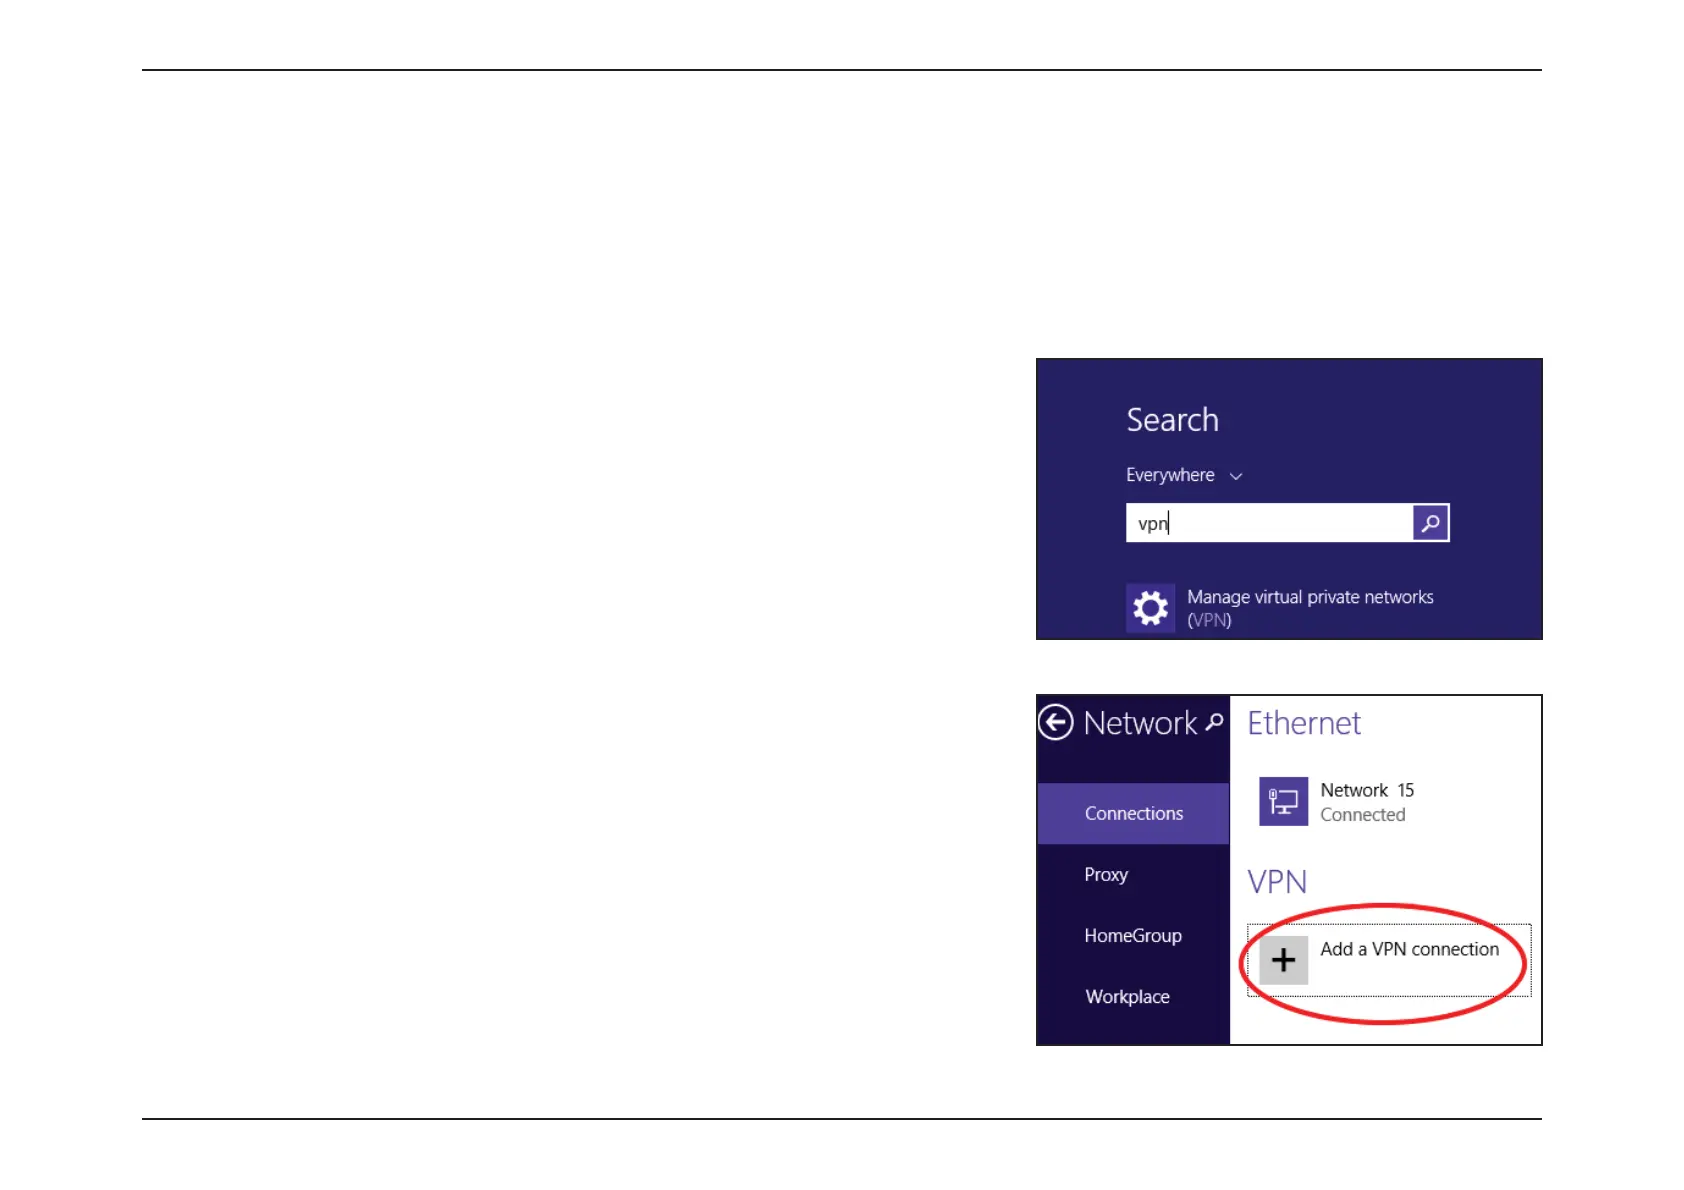Image resolution: width=1684 pixels, height=1190 pixels.
Task: Open the Workplace section
Action: coord(1127,997)
